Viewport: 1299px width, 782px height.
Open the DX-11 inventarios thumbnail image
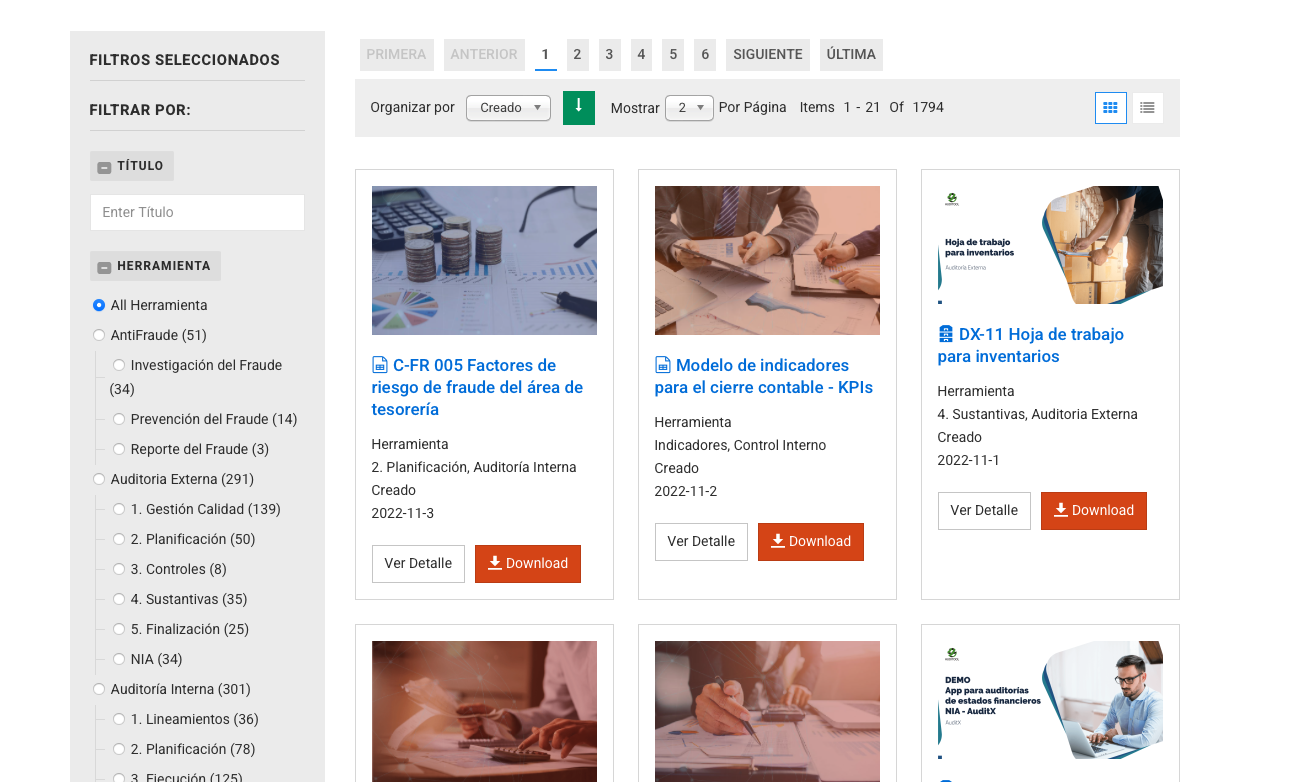point(1050,245)
